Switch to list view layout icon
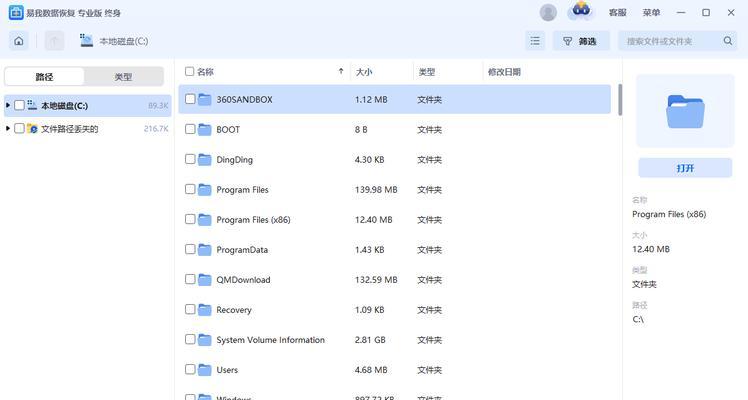Screen dimensions: 748x400 pos(535,41)
